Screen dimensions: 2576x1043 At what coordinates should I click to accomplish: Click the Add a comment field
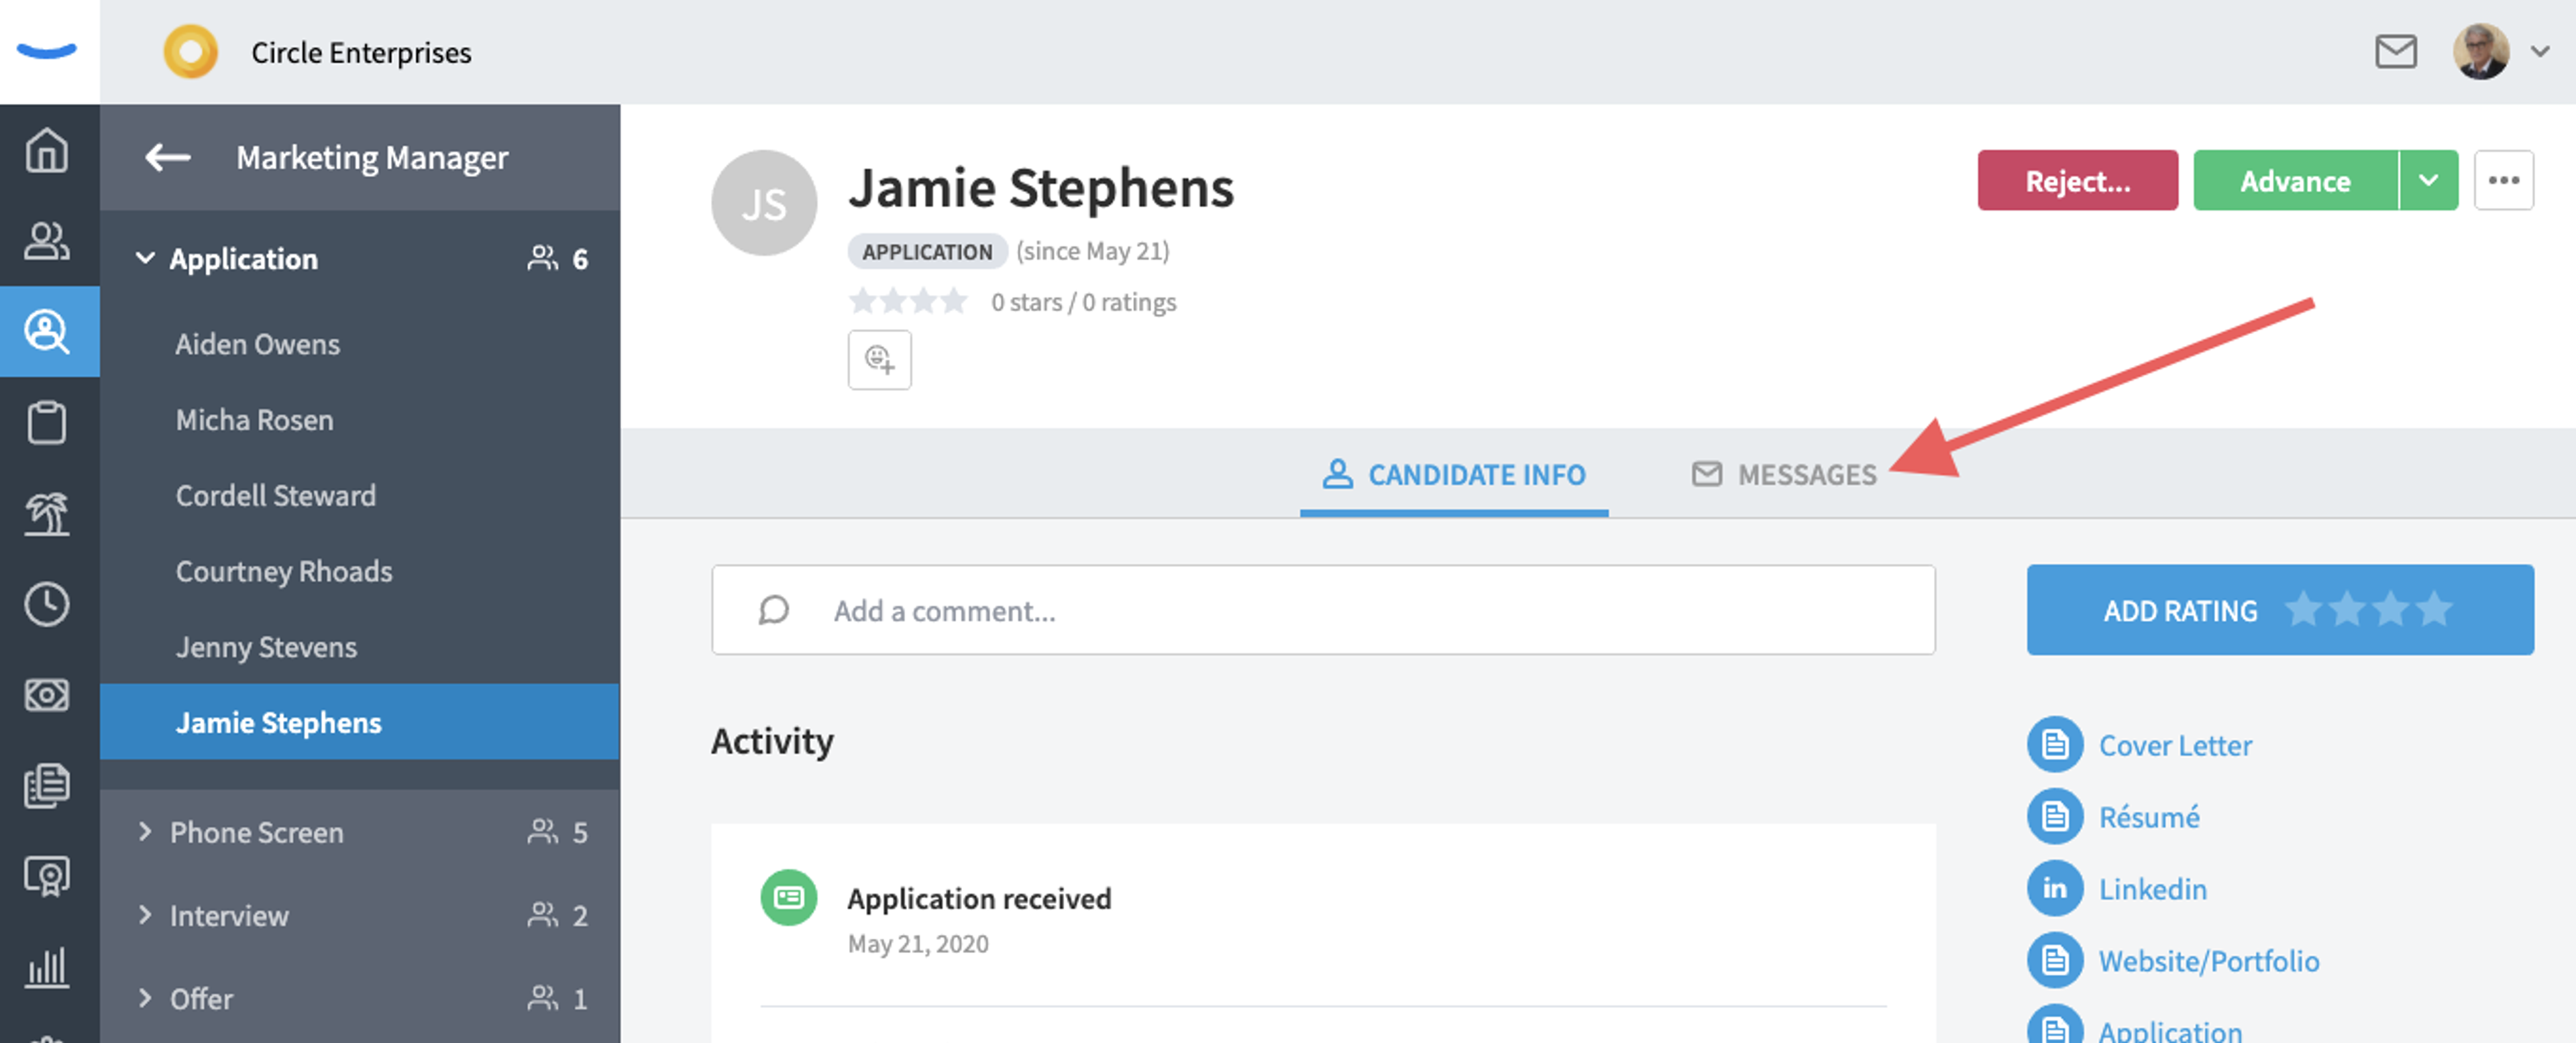tap(1323, 610)
